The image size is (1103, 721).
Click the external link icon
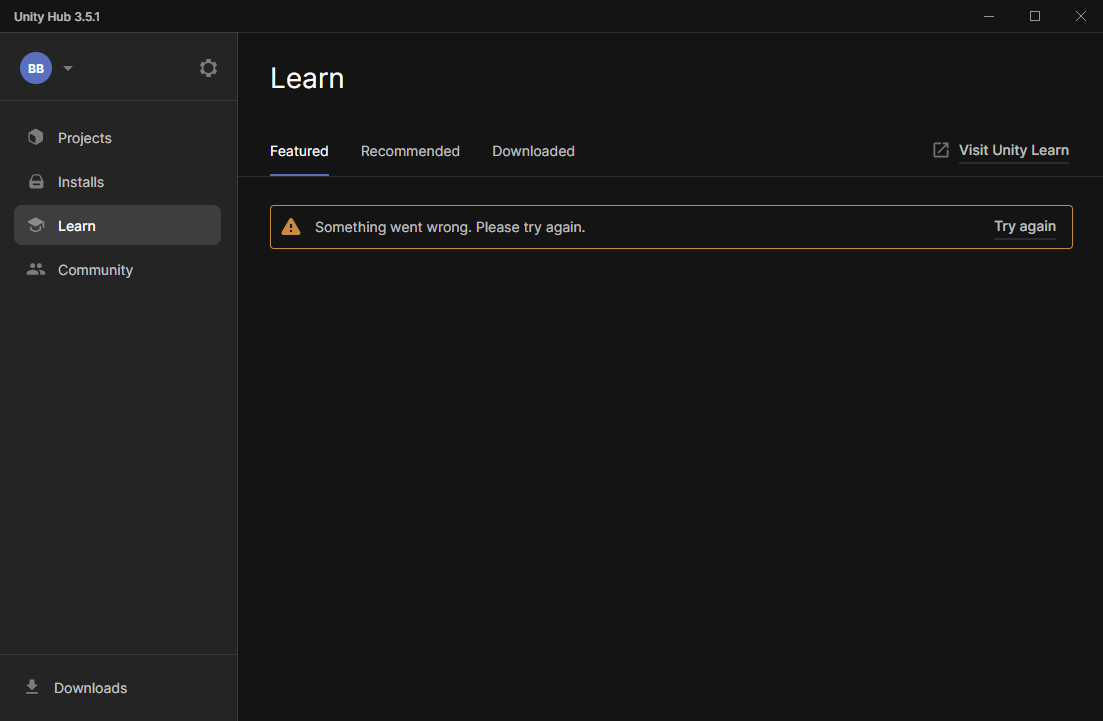(x=941, y=150)
